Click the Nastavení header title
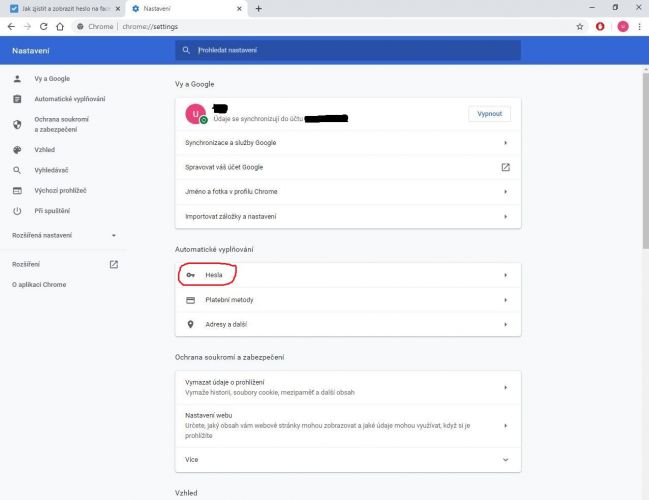The height and width of the screenshot is (500, 649). (31, 51)
